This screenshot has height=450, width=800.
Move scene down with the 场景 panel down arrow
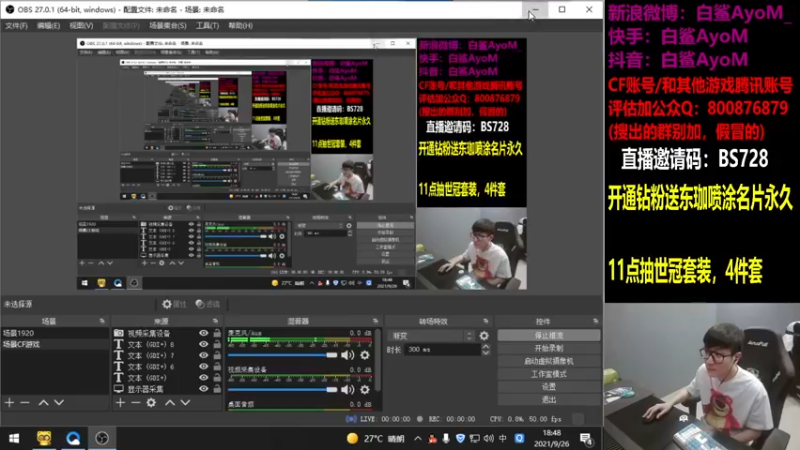coord(59,403)
